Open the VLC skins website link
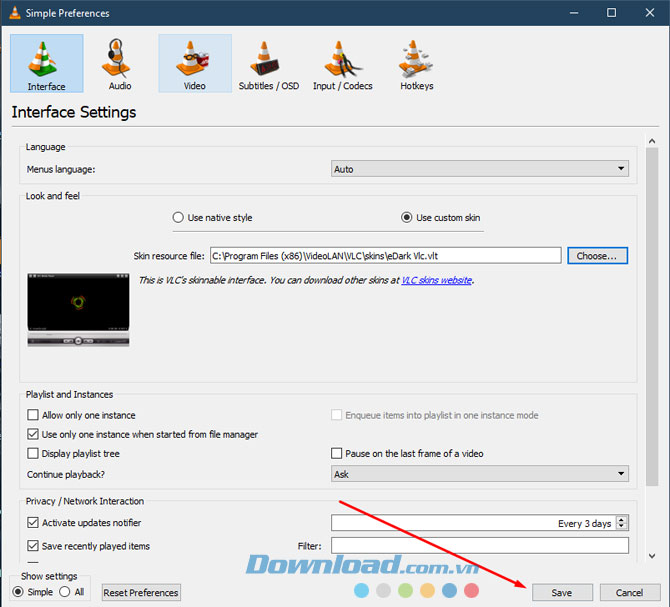The height and width of the screenshot is (607, 670). click(436, 280)
